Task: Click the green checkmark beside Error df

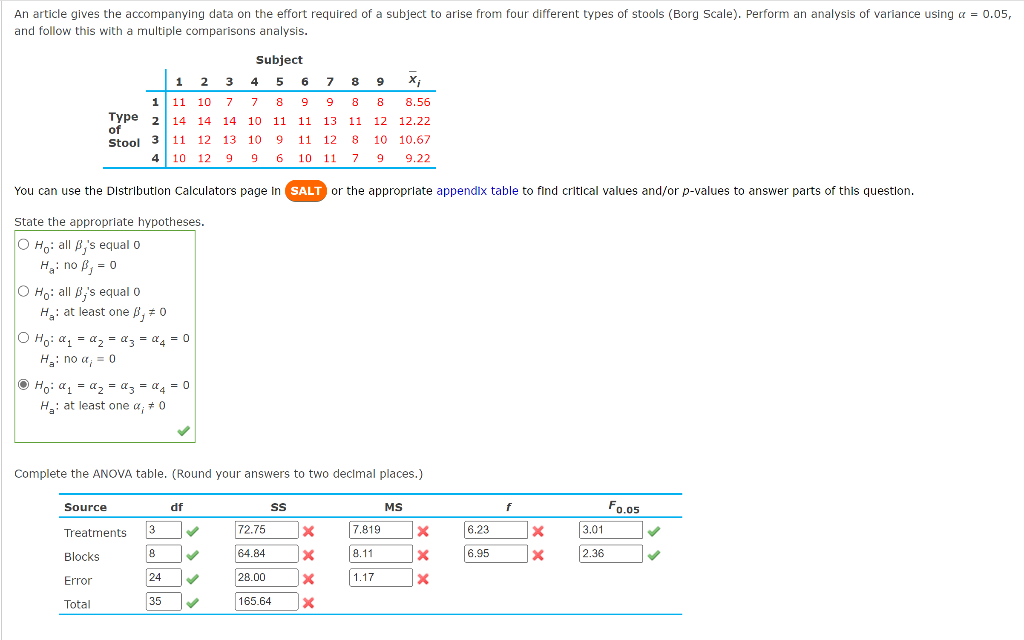Action: click(x=193, y=579)
